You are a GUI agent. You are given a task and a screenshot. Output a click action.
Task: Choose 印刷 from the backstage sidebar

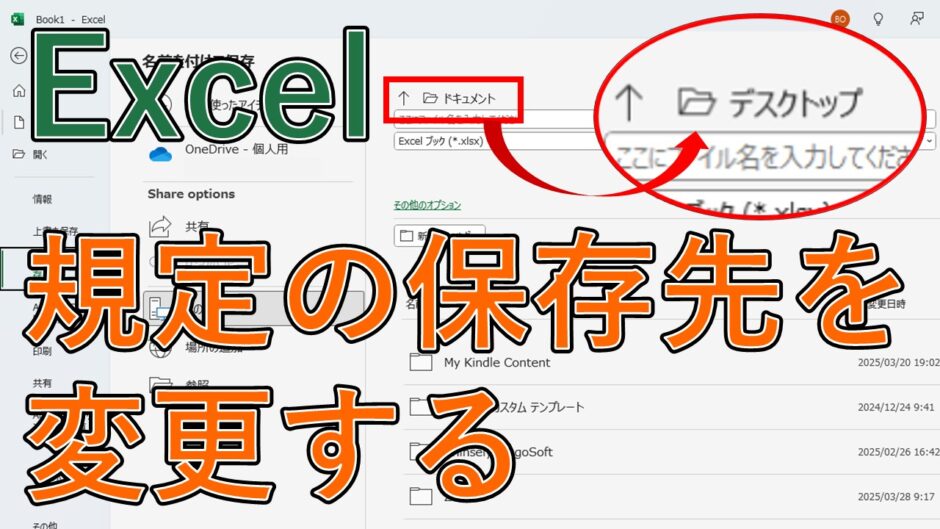(x=42, y=351)
